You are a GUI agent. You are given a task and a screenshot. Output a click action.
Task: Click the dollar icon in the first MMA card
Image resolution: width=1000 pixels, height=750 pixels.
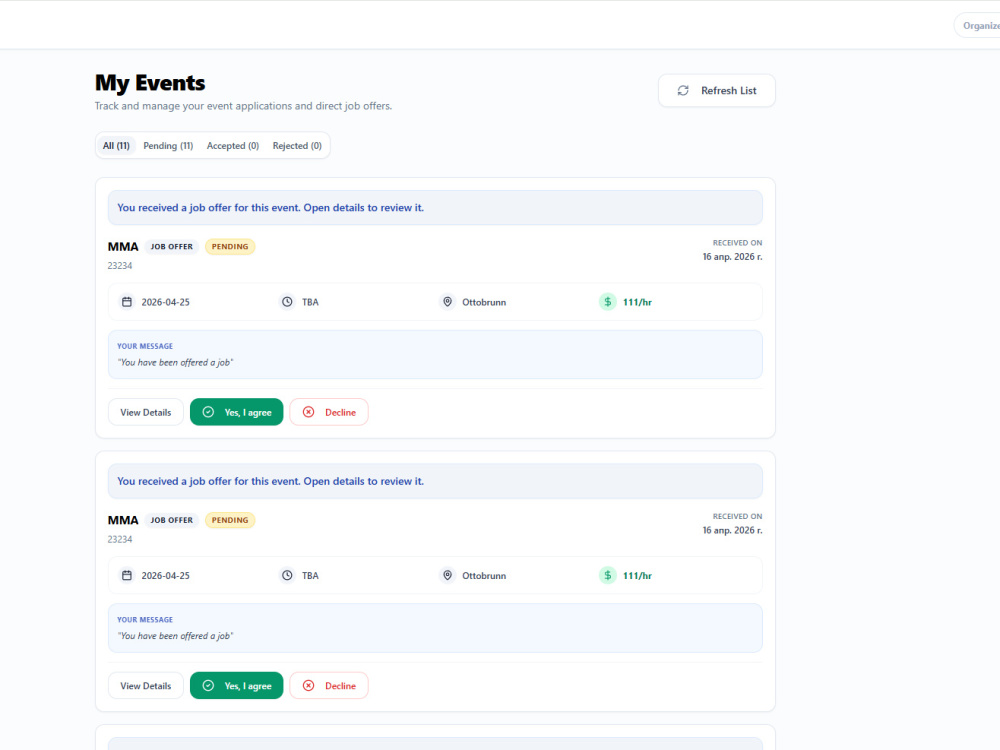tap(608, 302)
